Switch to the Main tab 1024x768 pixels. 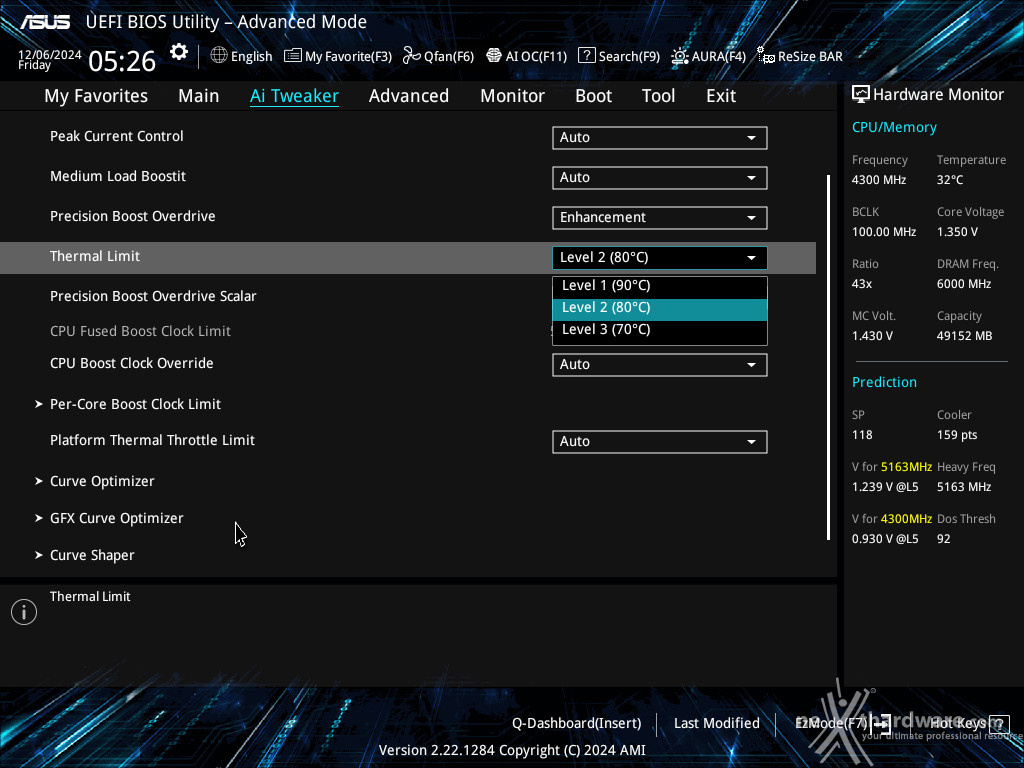click(x=199, y=96)
